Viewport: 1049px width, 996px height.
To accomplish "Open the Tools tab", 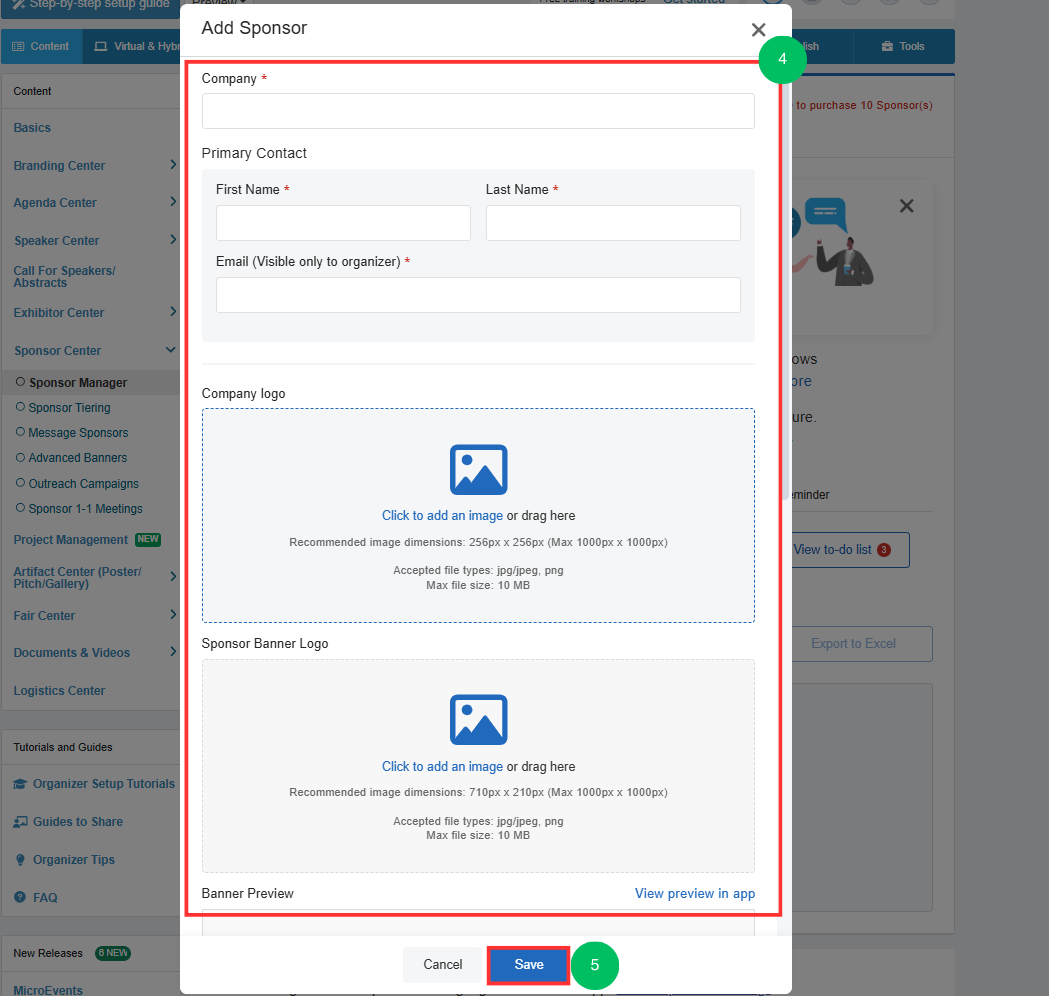I will point(903,46).
